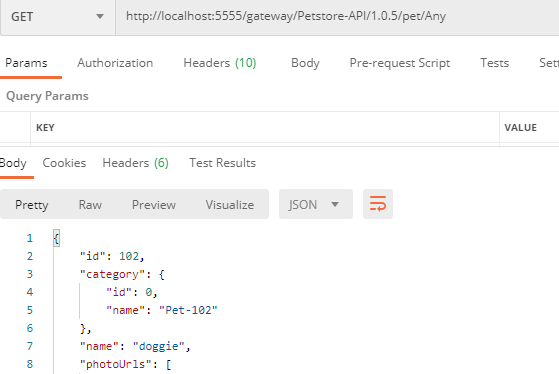
Task: Open the Authorization tab
Action: tap(115, 63)
